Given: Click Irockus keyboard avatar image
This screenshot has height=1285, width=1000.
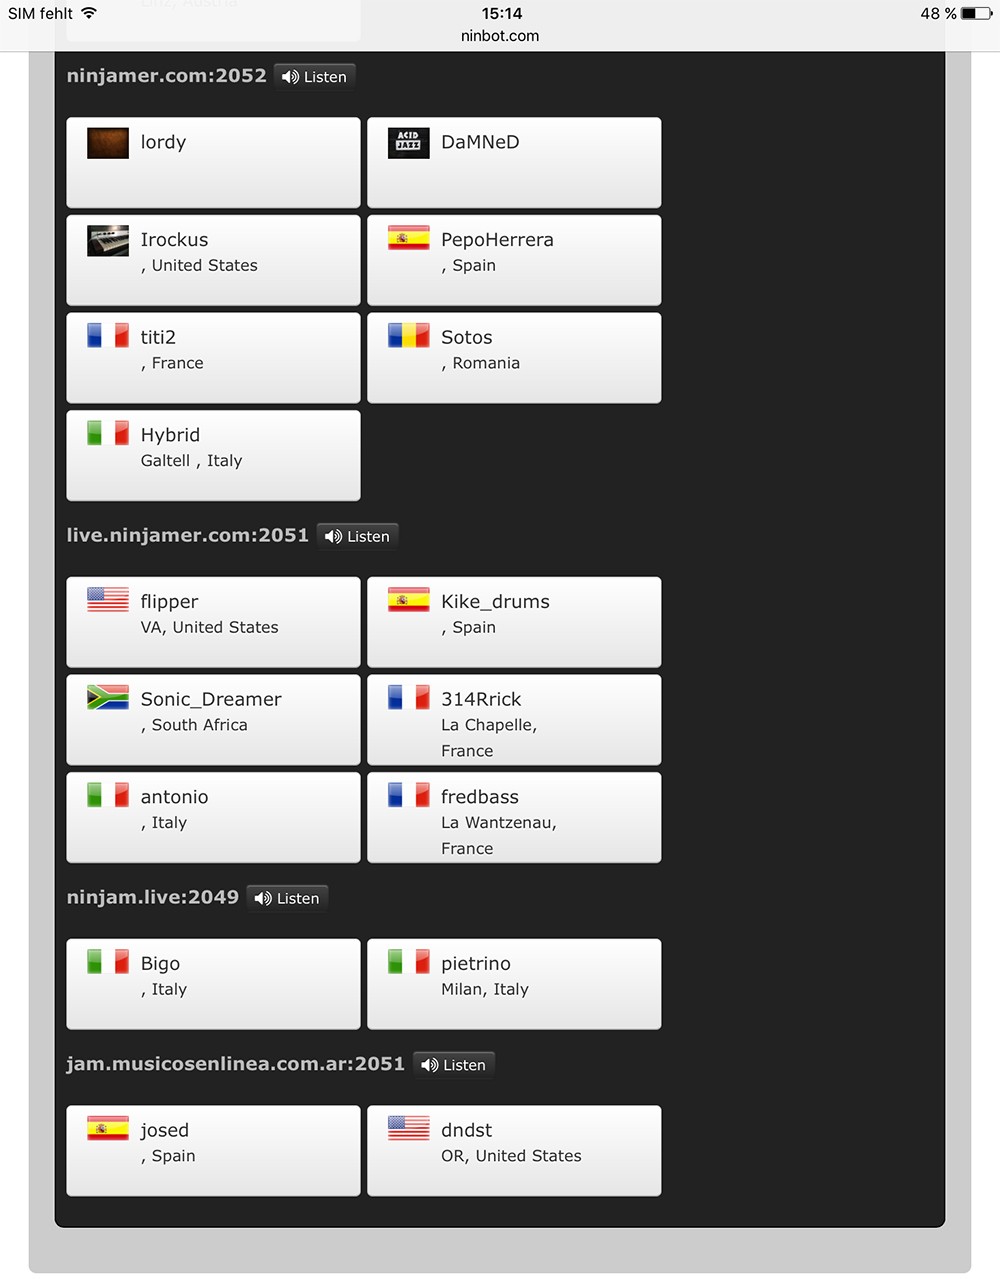Looking at the screenshot, I should point(108,241).
